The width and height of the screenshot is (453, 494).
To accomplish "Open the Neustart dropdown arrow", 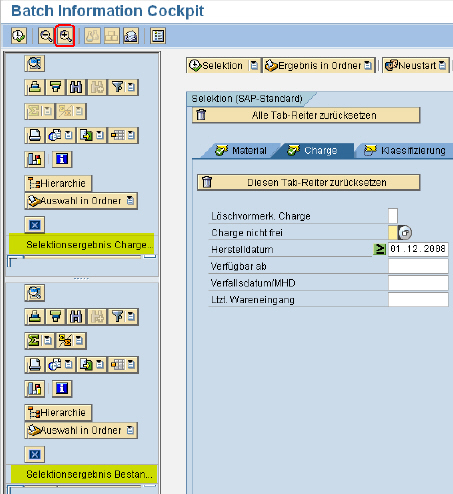I will coord(442,65).
